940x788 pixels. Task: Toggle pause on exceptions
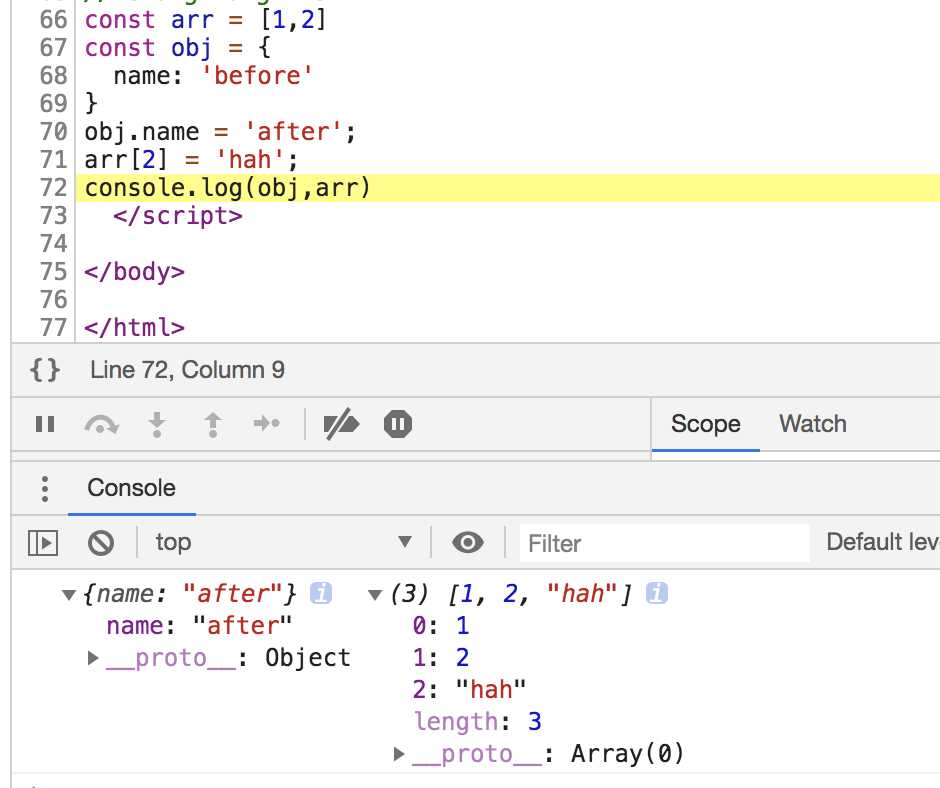(x=397, y=424)
